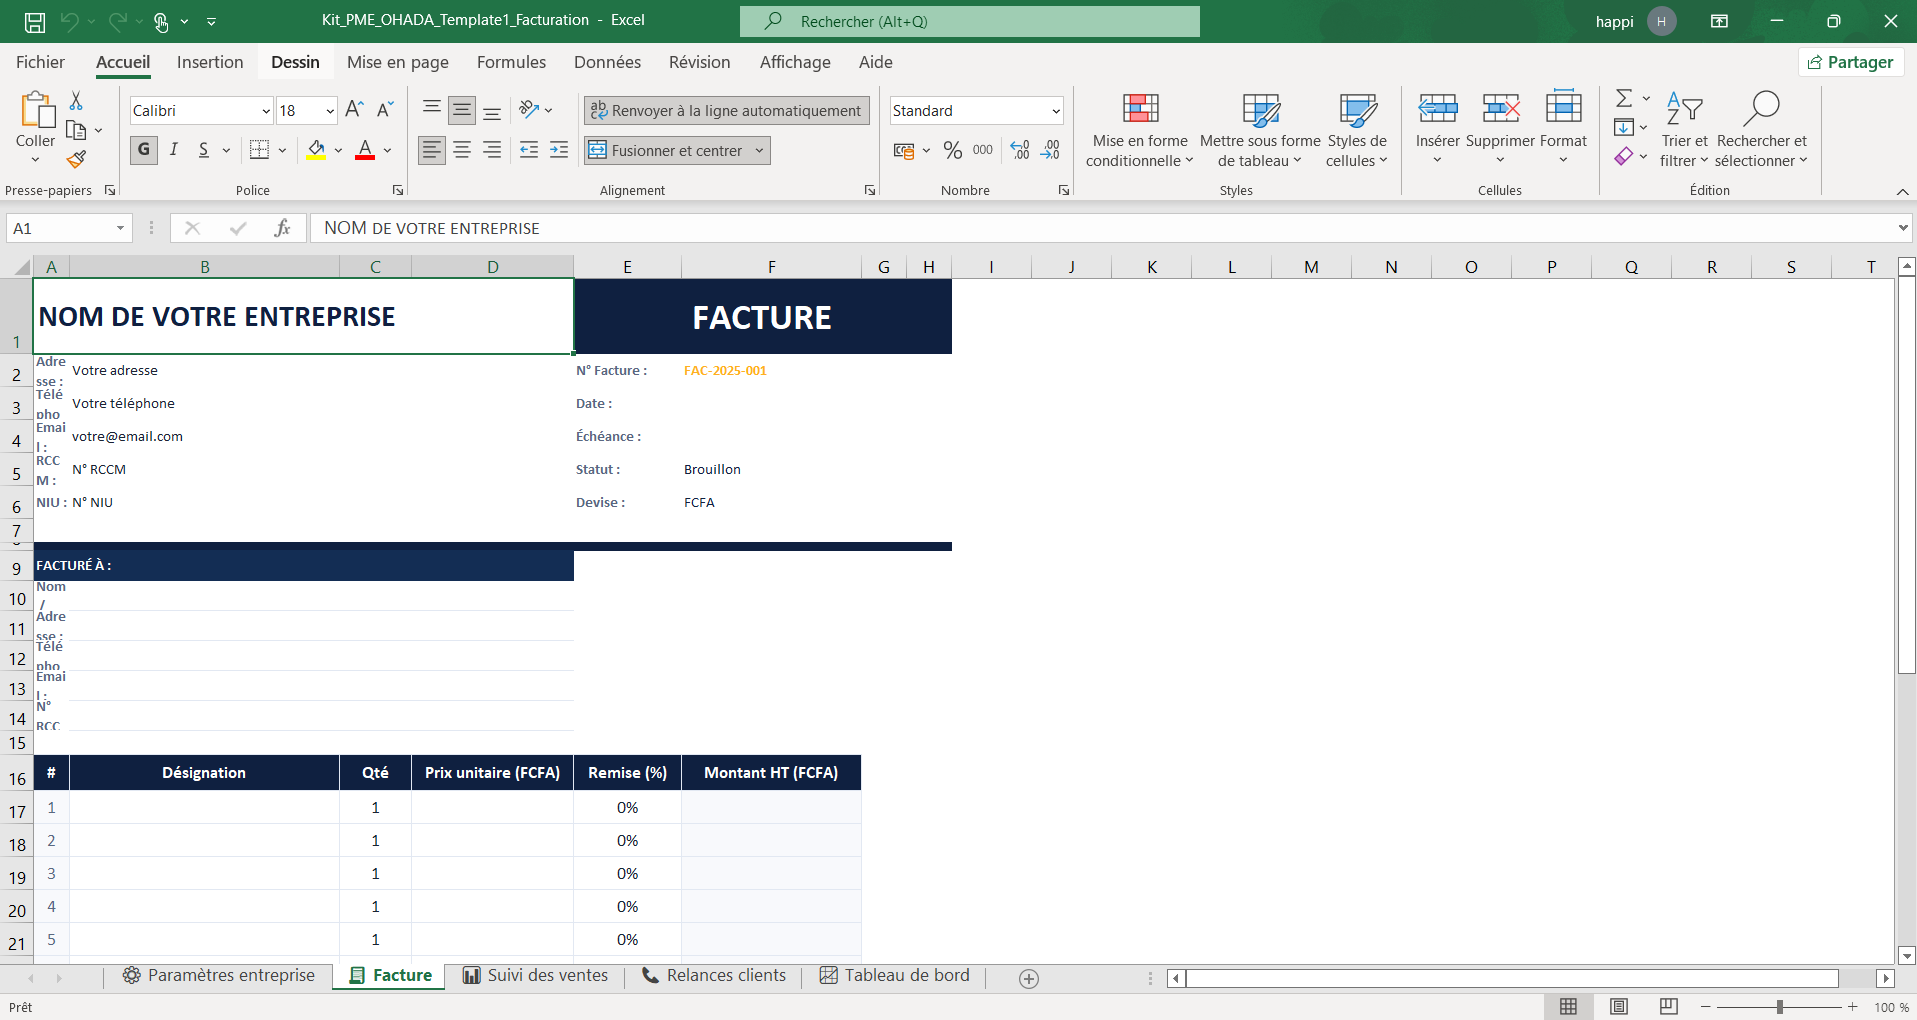
Task: Add a decimal place
Action: point(1020,150)
